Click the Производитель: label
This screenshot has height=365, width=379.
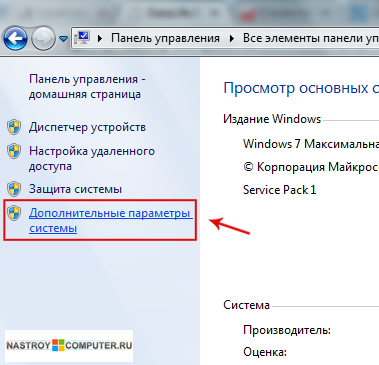tap(287, 330)
